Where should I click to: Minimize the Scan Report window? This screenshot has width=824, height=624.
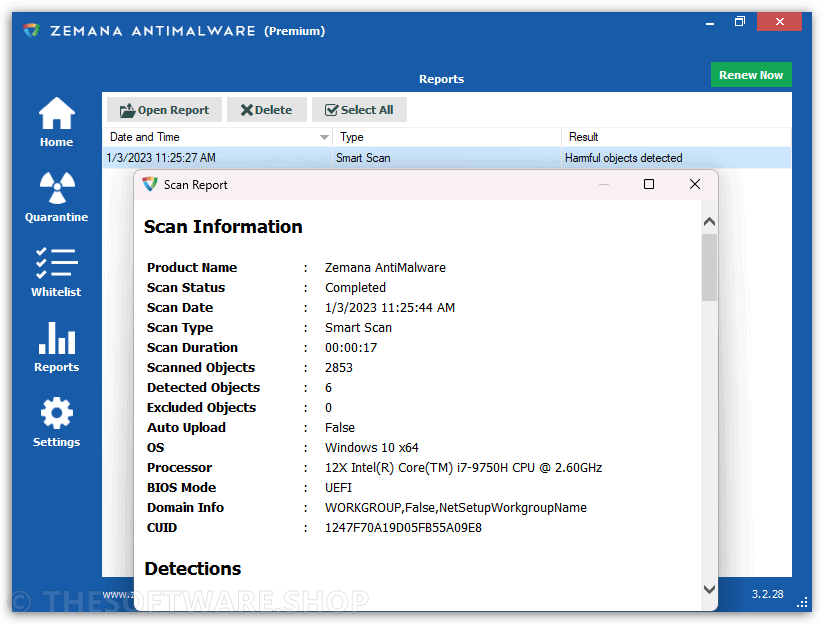(x=604, y=184)
